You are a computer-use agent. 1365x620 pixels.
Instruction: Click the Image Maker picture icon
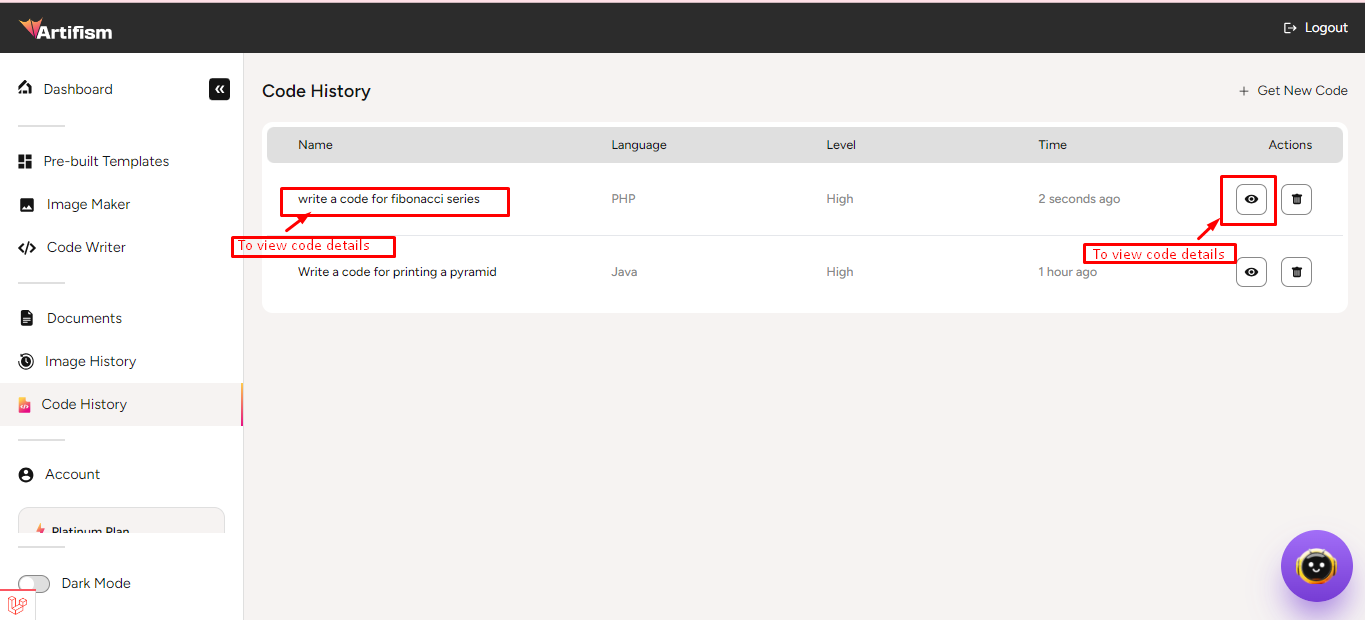[27, 205]
